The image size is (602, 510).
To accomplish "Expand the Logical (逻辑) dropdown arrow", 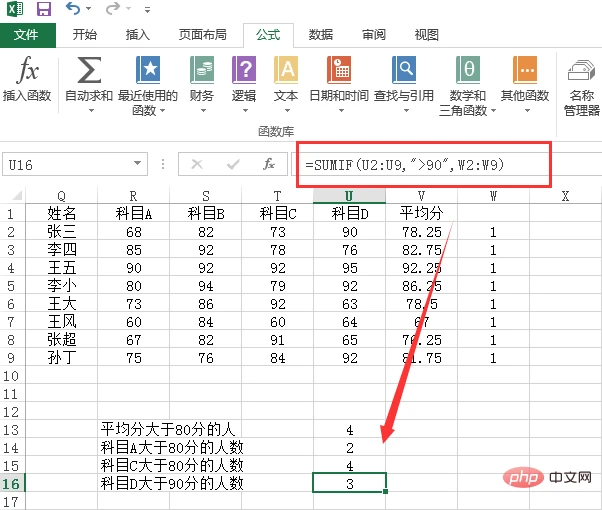I will point(245,111).
